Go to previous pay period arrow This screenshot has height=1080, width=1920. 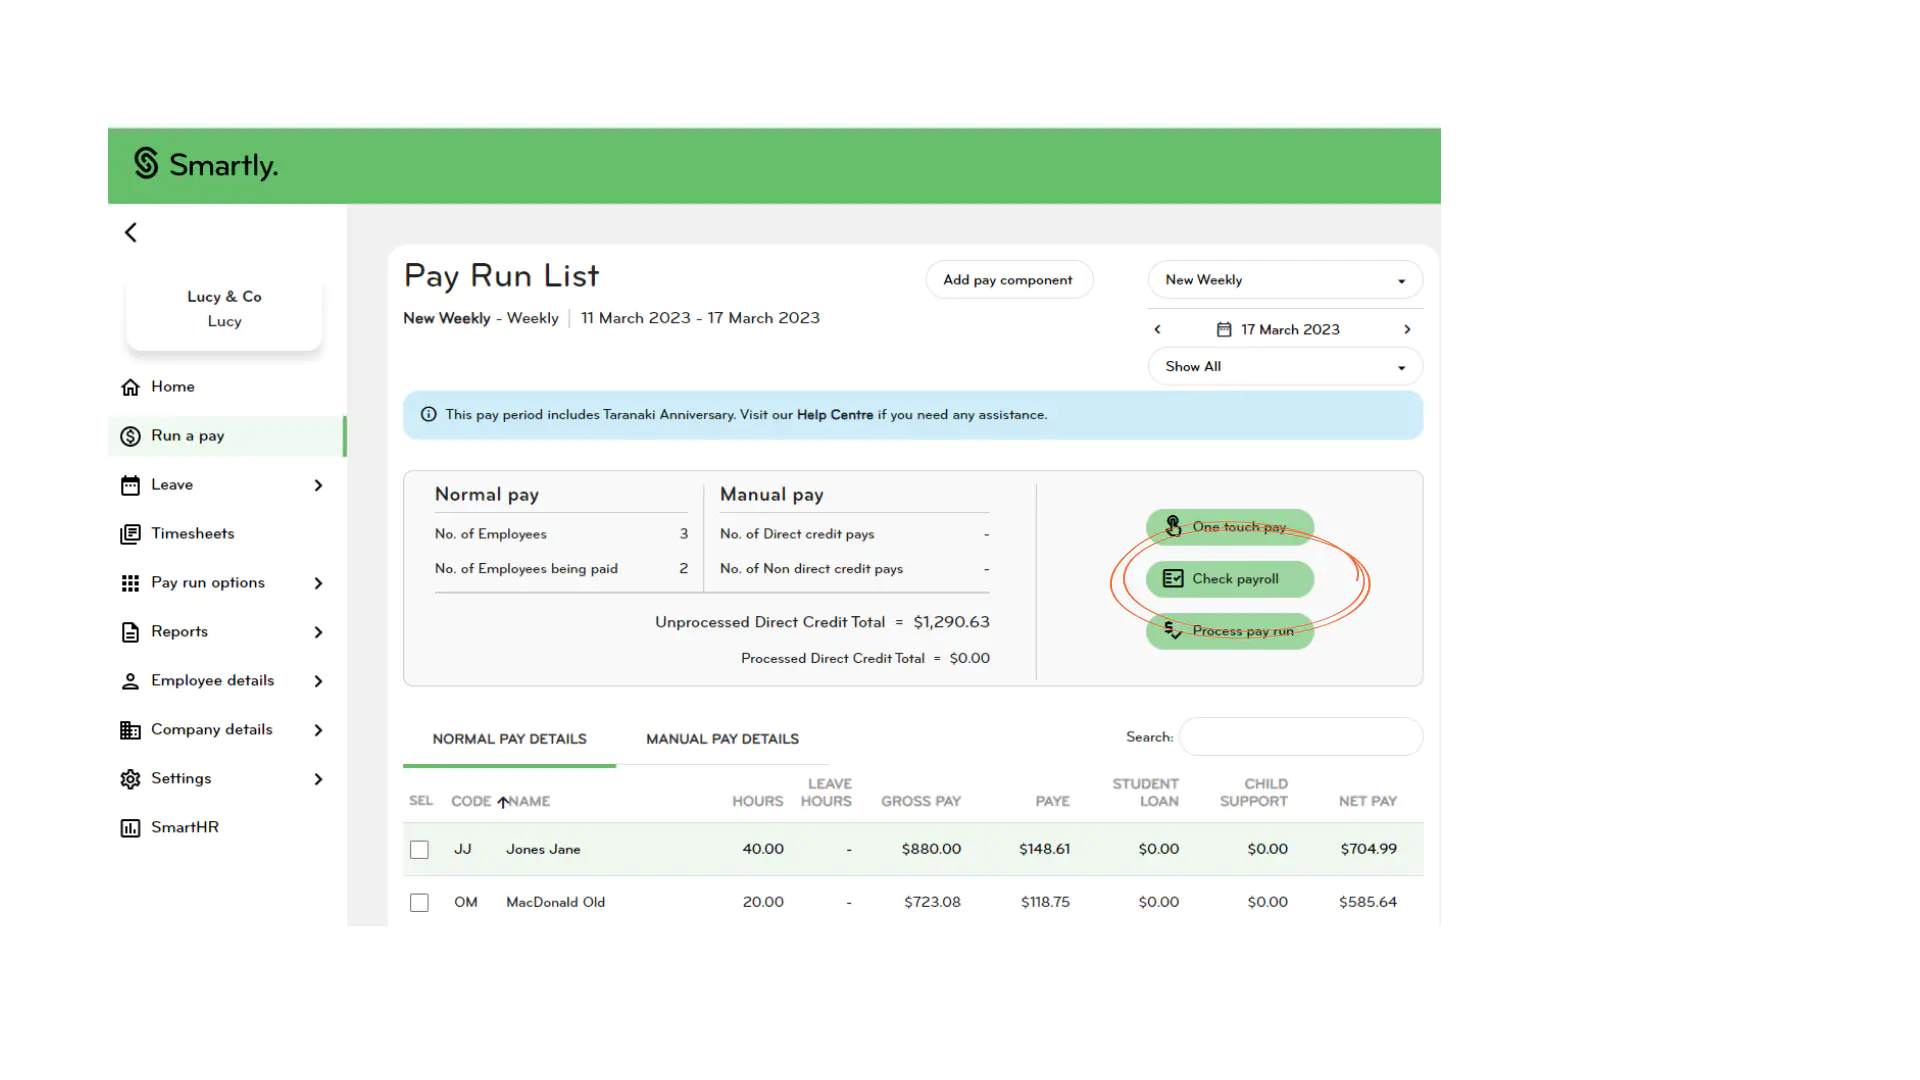pyautogui.click(x=1158, y=329)
